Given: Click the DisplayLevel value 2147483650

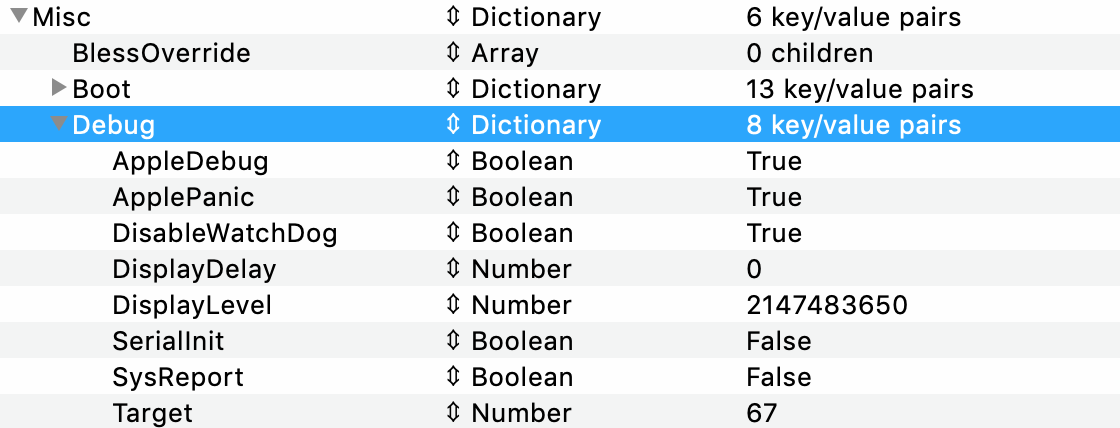Looking at the screenshot, I should tap(827, 305).
